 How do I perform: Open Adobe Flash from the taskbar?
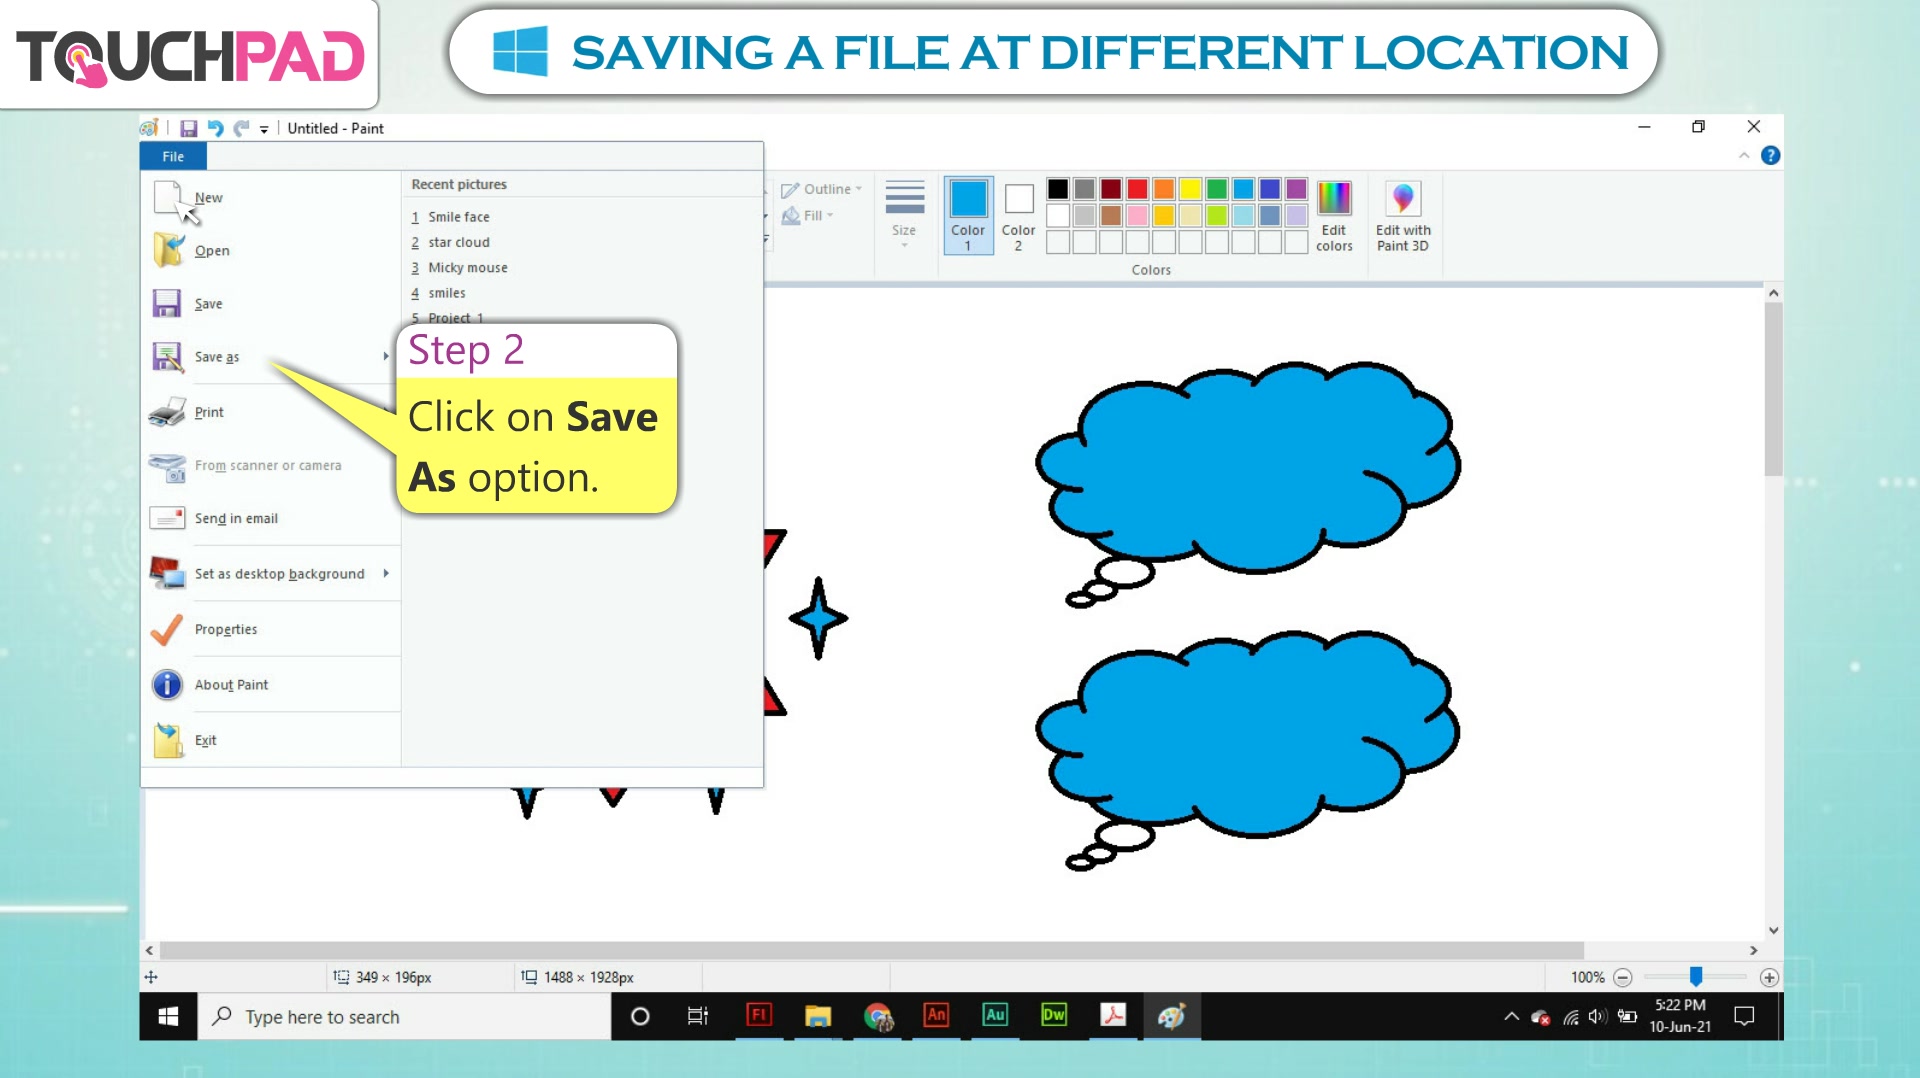[x=759, y=1016]
